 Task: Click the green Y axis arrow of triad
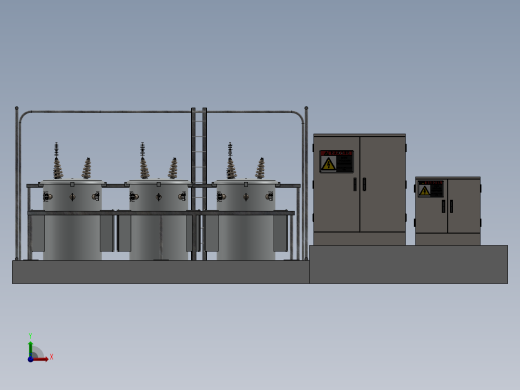tap(30, 348)
